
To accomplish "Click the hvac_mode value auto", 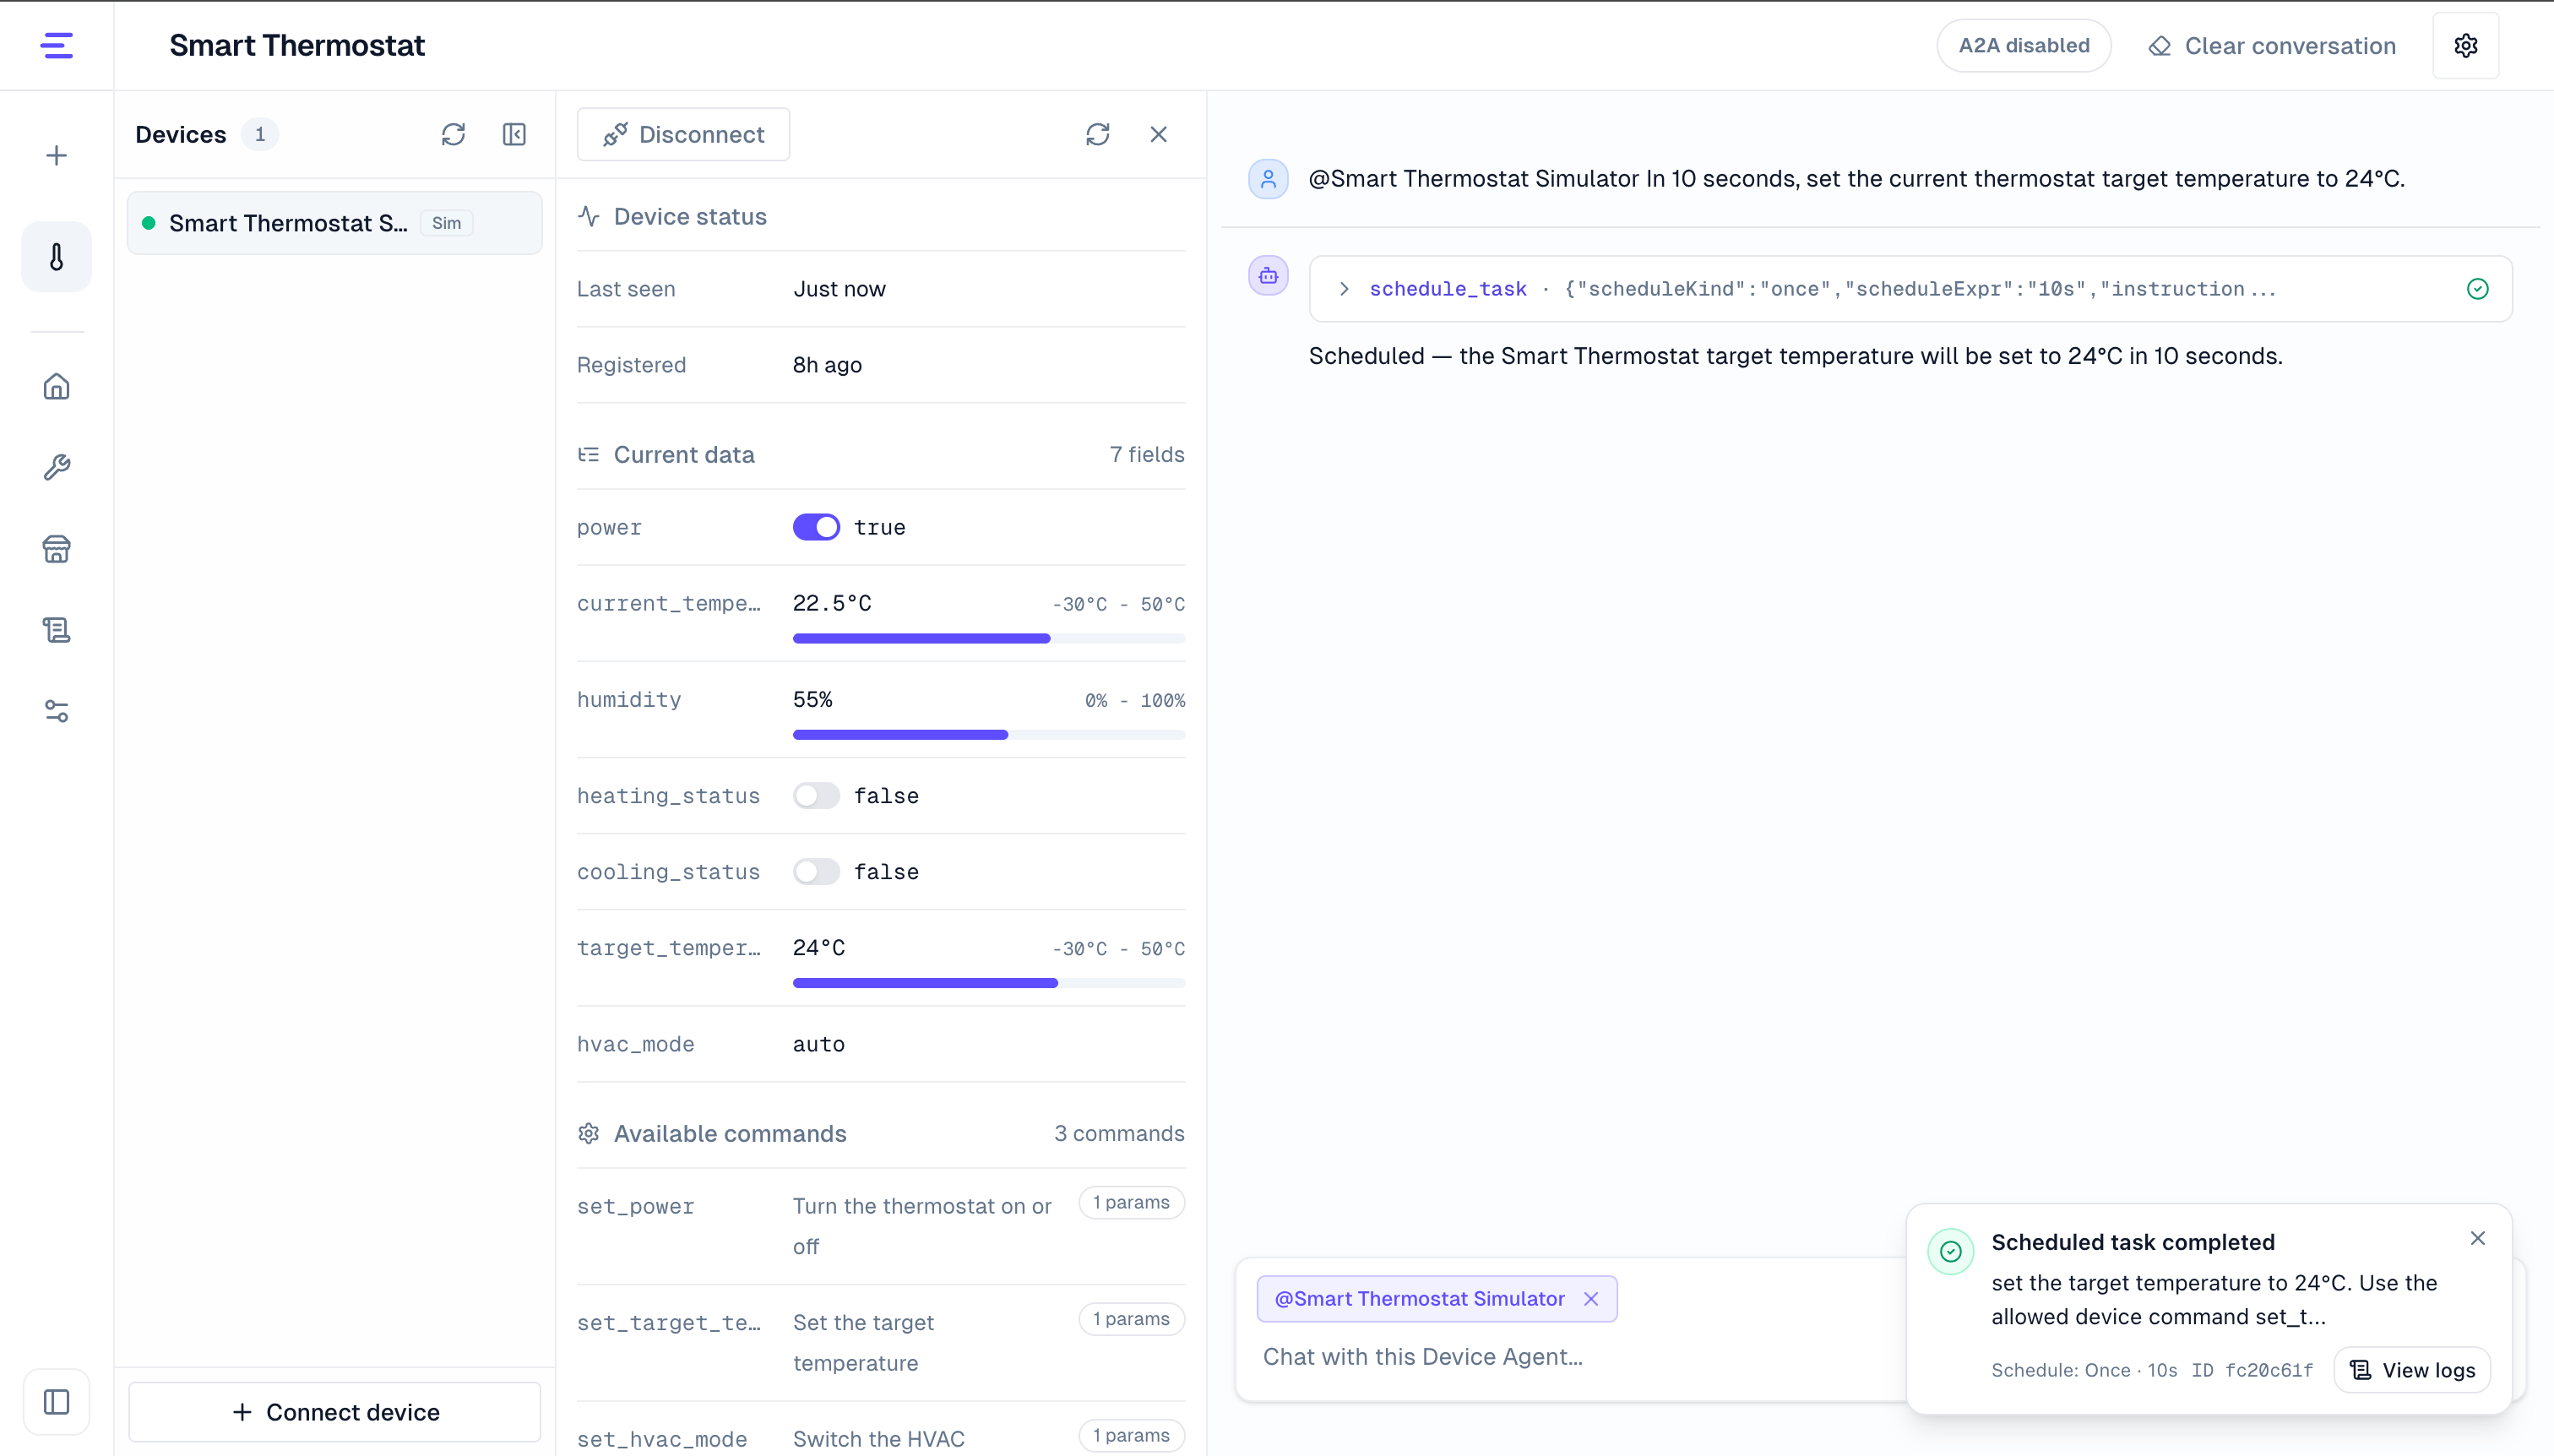I will (x=819, y=1044).
